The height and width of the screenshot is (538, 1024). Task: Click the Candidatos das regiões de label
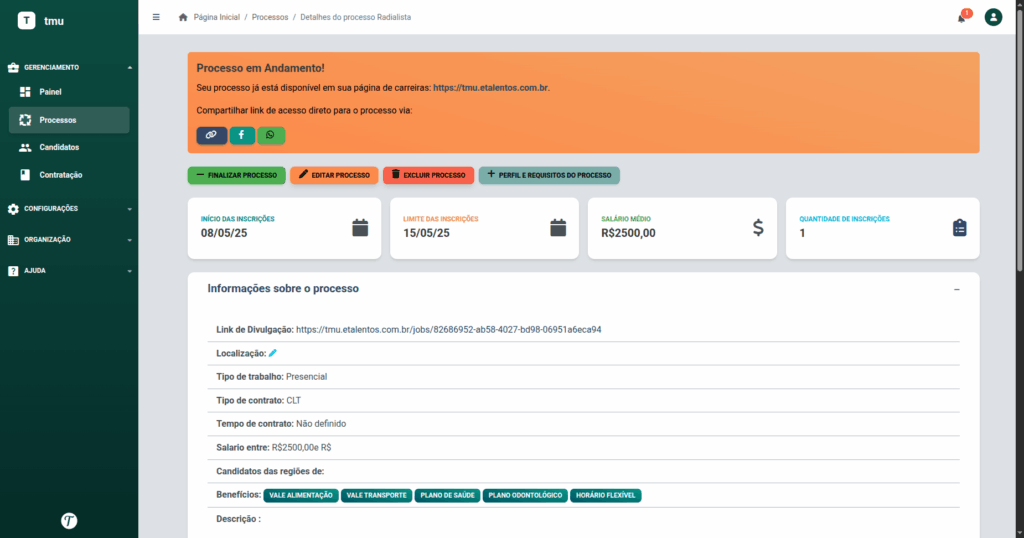(x=270, y=471)
